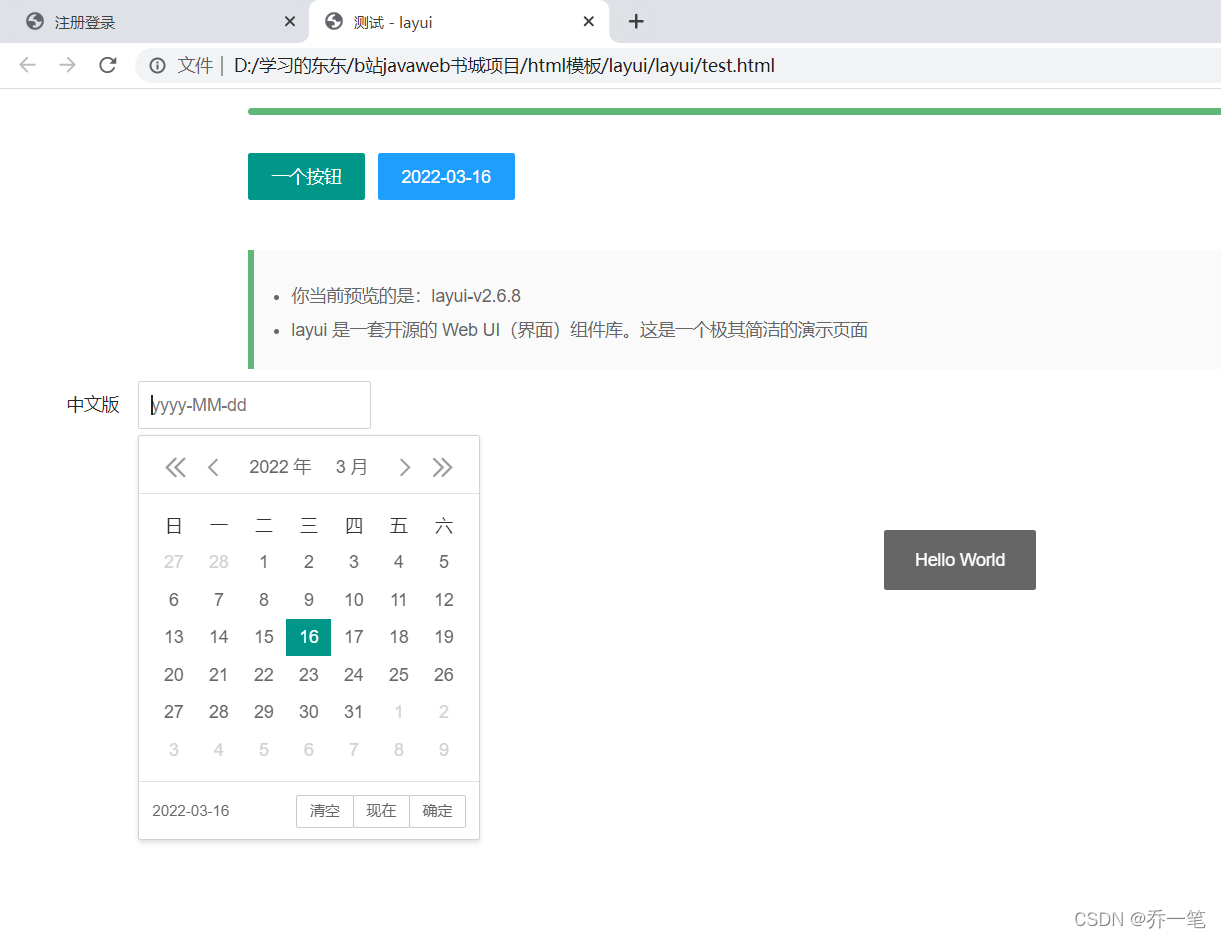Image resolution: width=1221 pixels, height=938 pixels.
Task: Go to next month arrow in calendar
Action: click(405, 467)
